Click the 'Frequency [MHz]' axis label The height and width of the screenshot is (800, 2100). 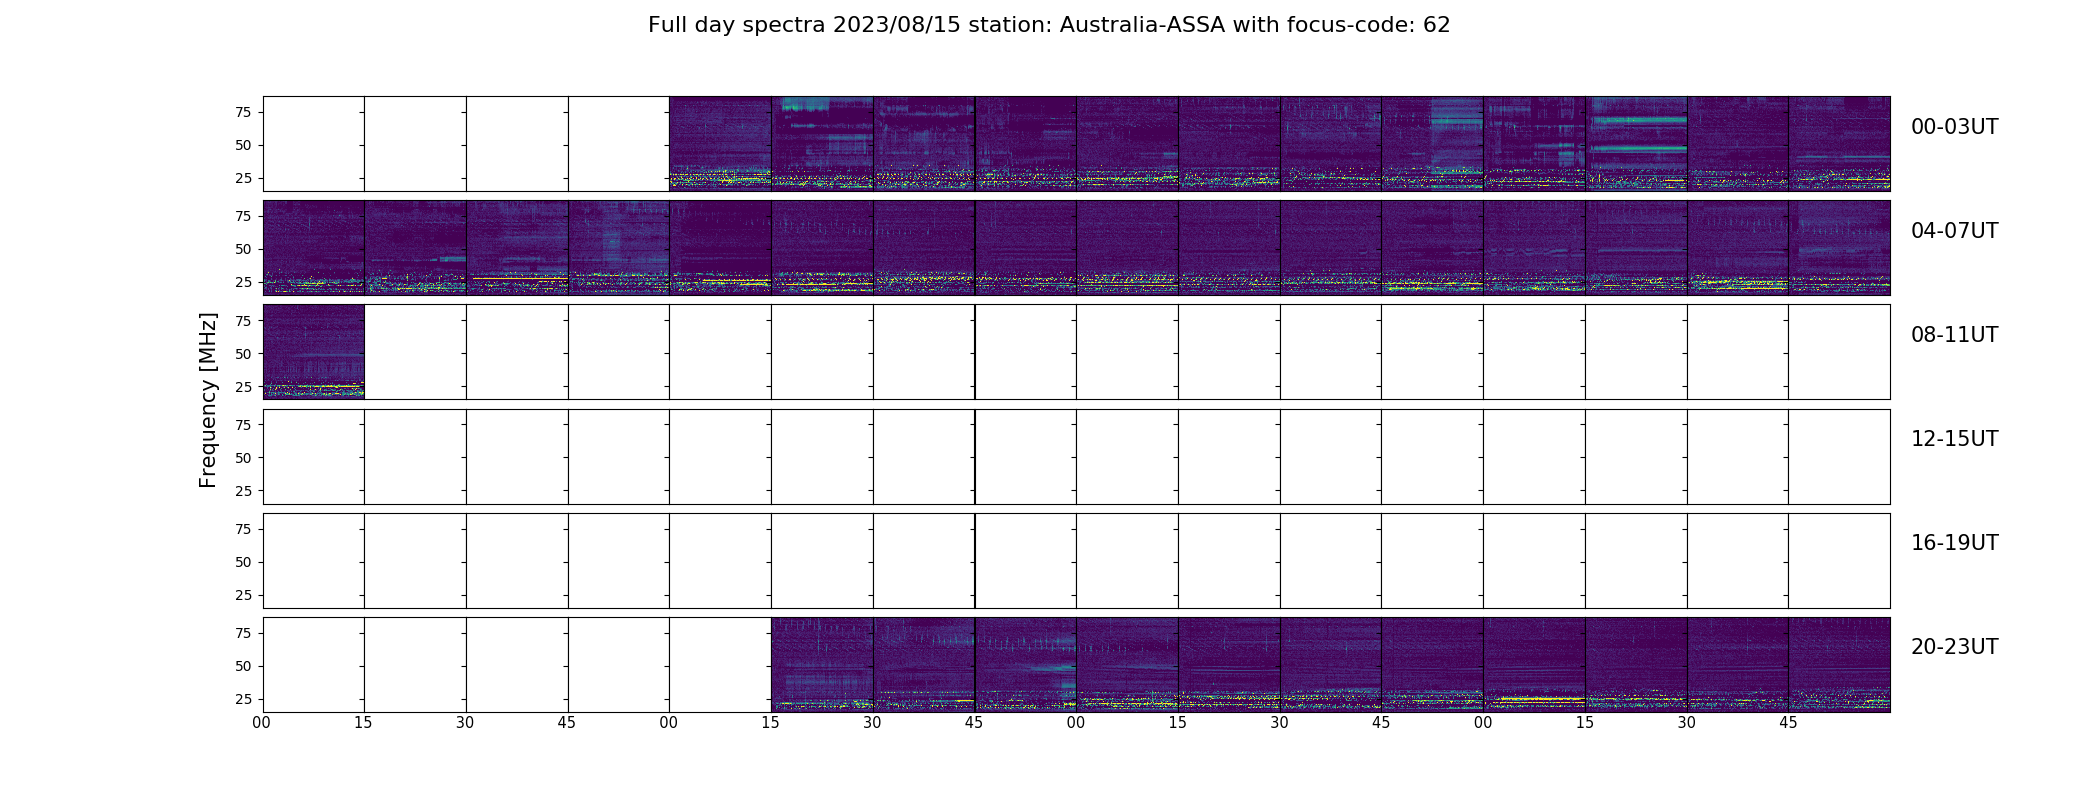pos(208,400)
